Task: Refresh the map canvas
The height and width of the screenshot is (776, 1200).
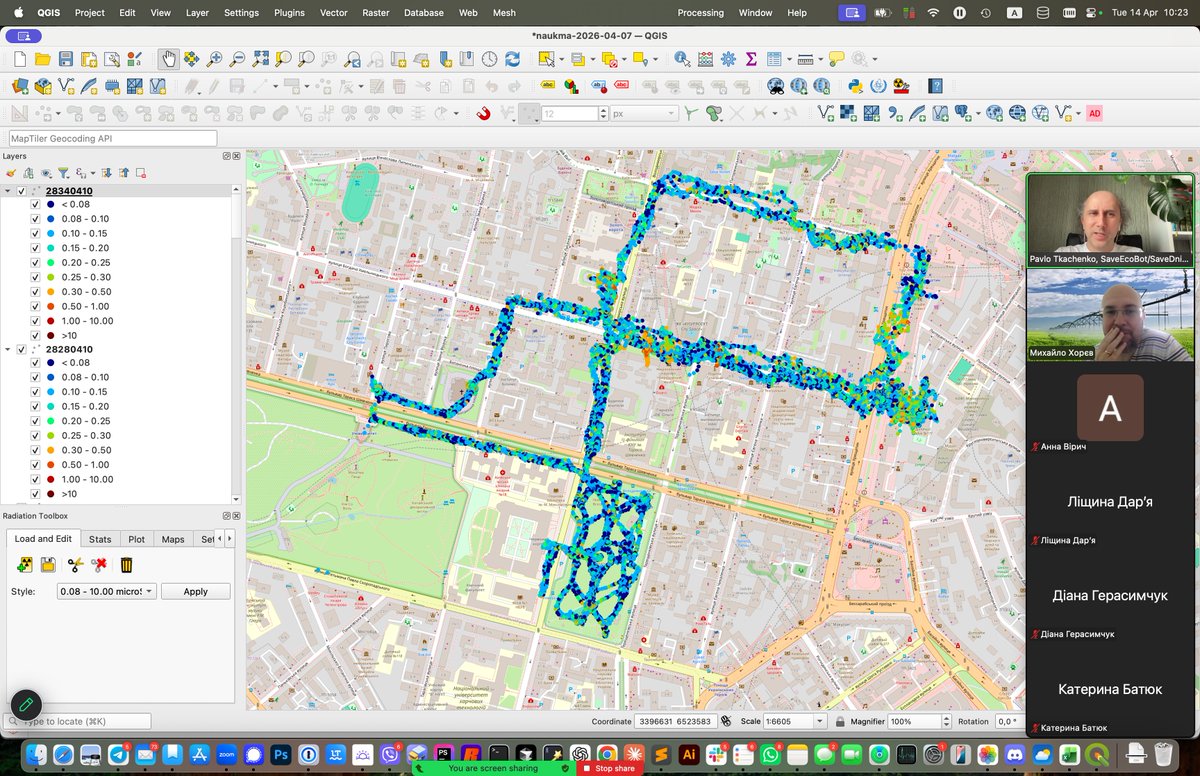Action: 512,60
